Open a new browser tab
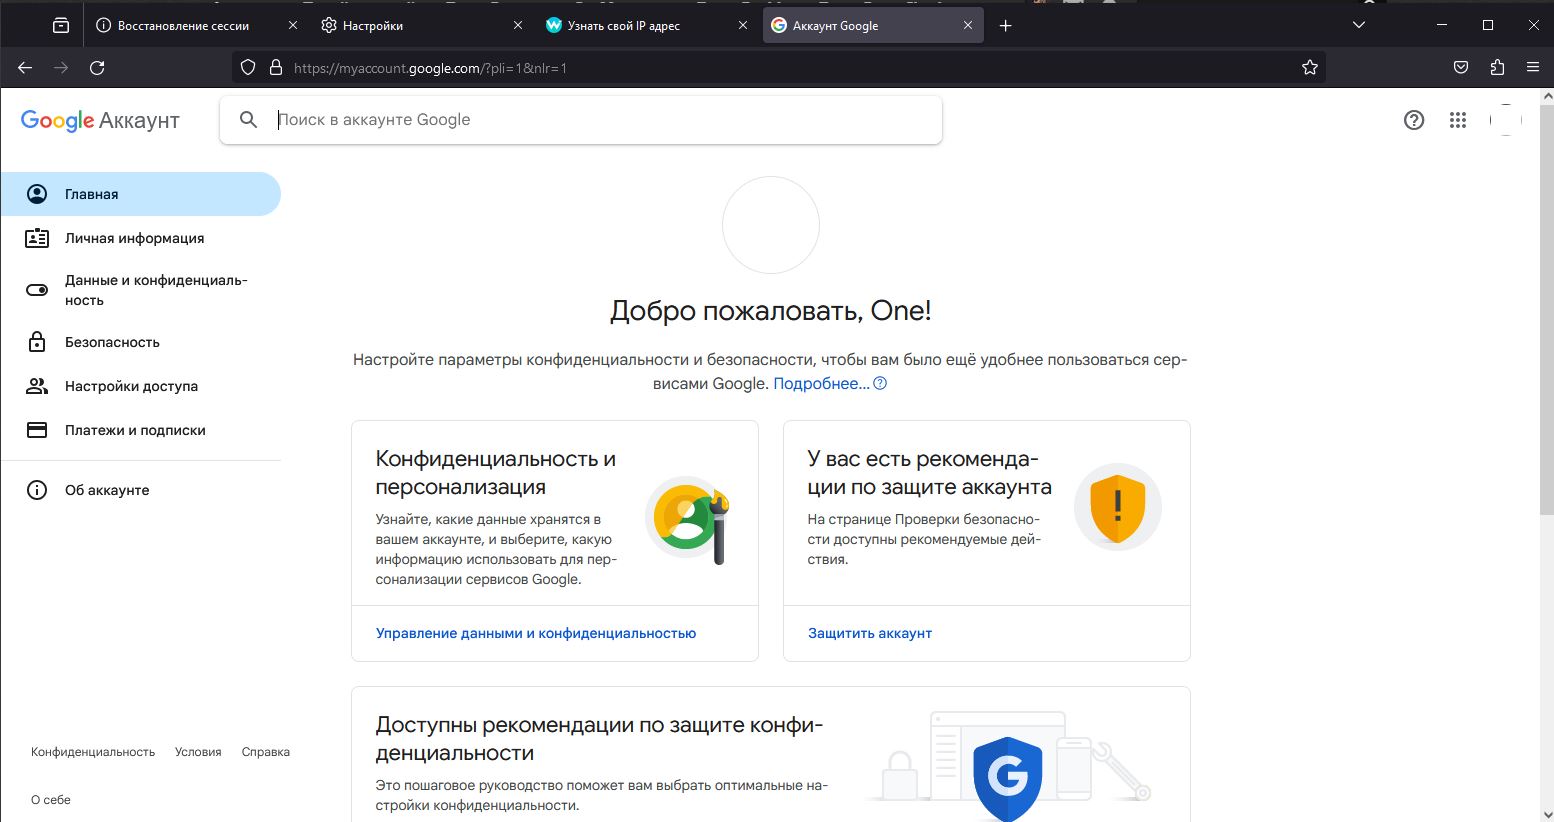The height and width of the screenshot is (822, 1554). (1006, 26)
